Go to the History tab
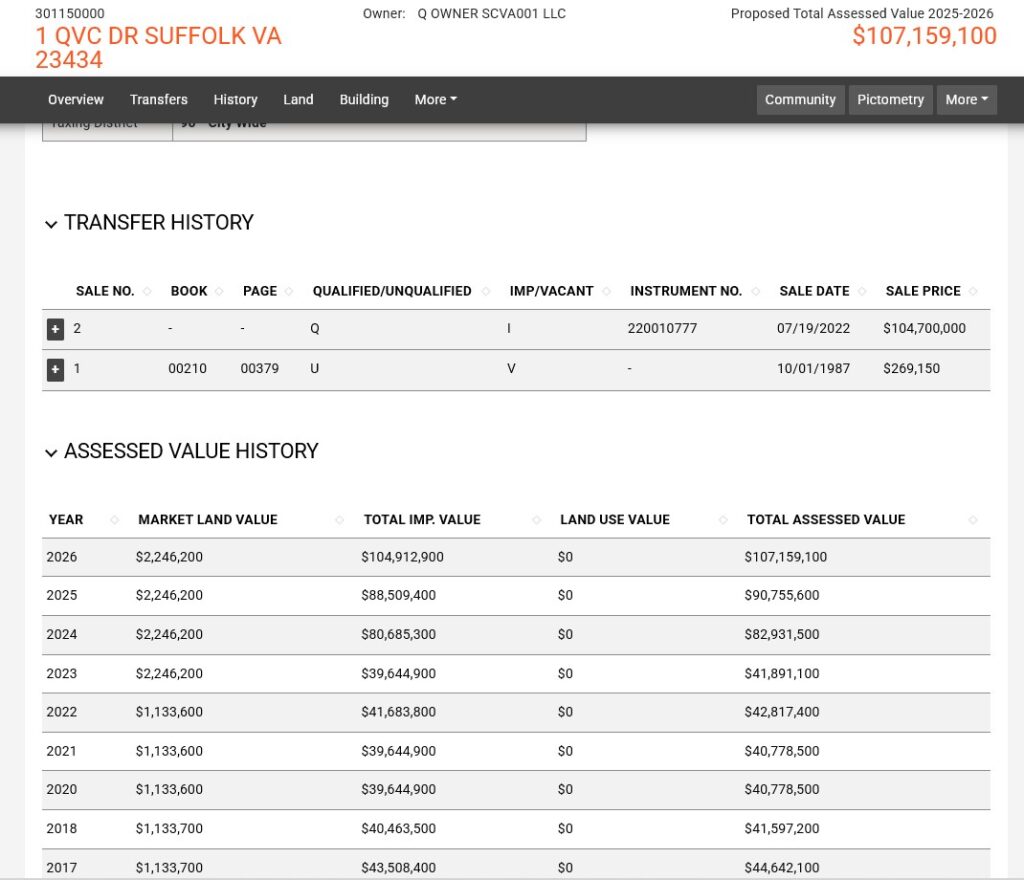 (x=235, y=100)
